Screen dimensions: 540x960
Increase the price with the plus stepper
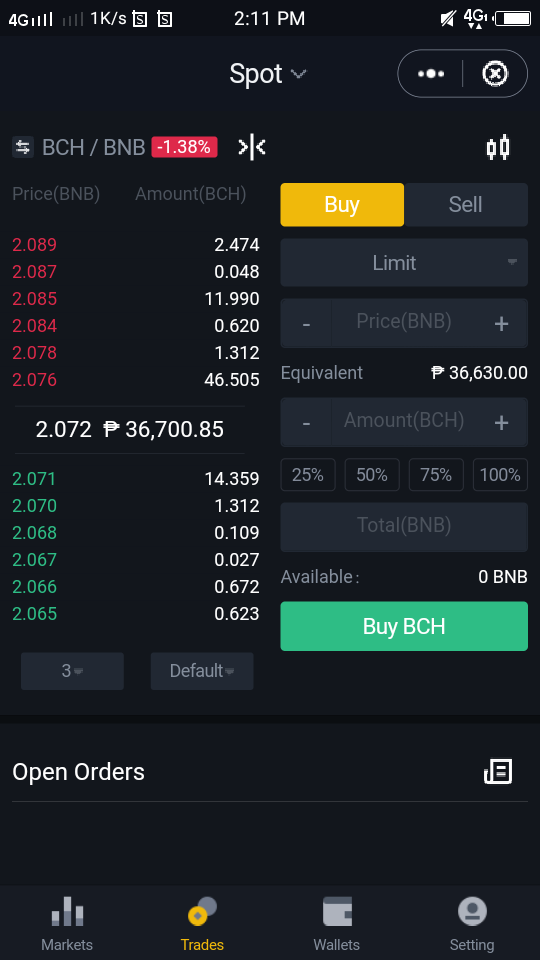[x=501, y=323]
